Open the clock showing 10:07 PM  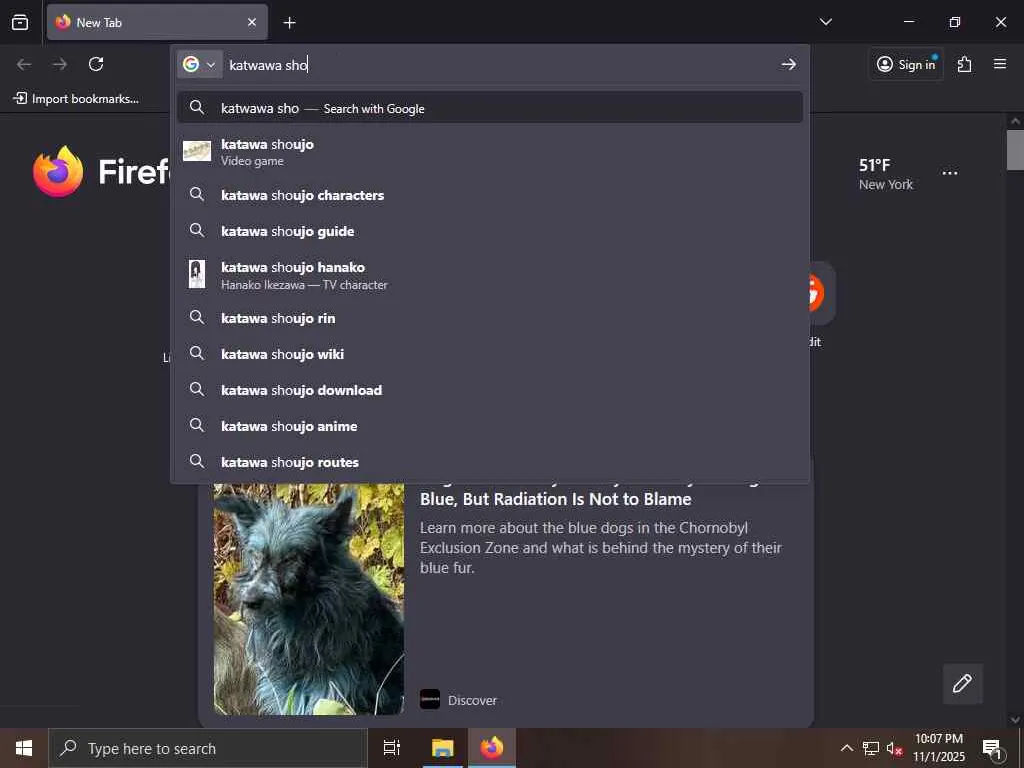pos(938,748)
